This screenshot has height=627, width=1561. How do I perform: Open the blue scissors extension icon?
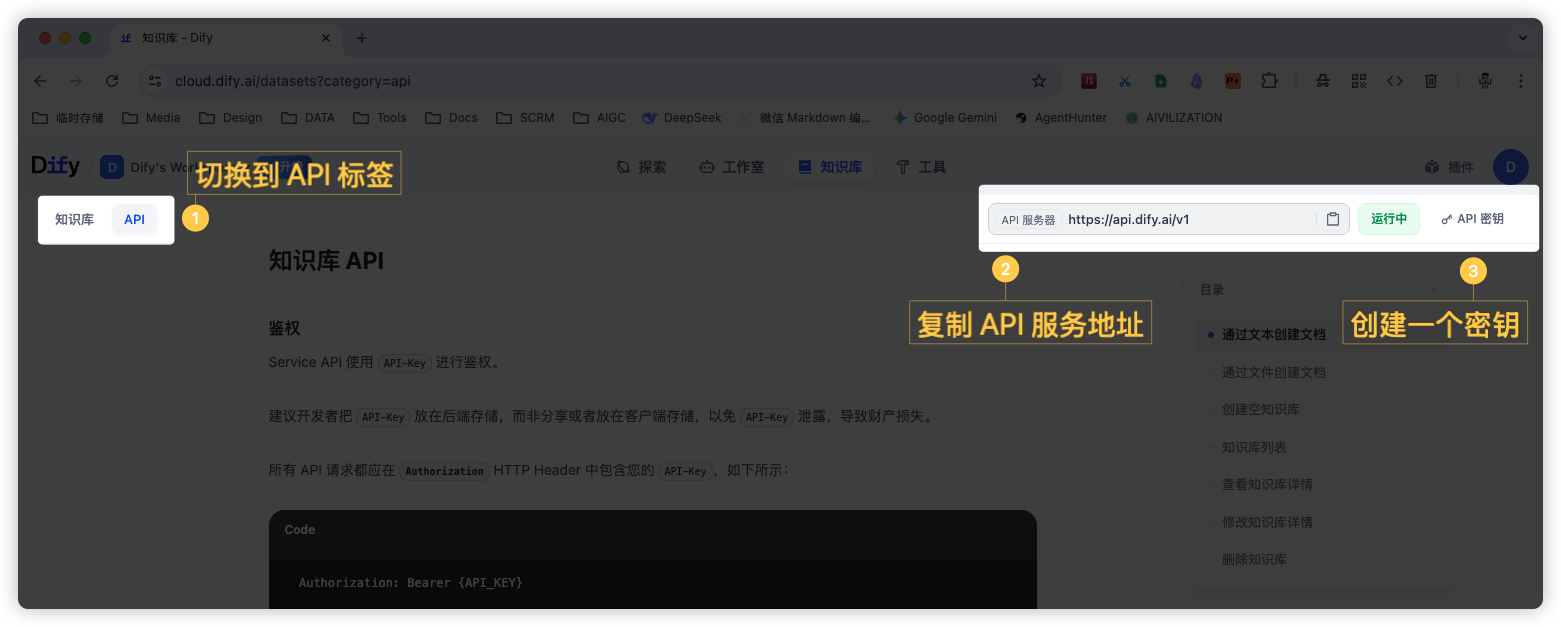tap(1125, 81)
